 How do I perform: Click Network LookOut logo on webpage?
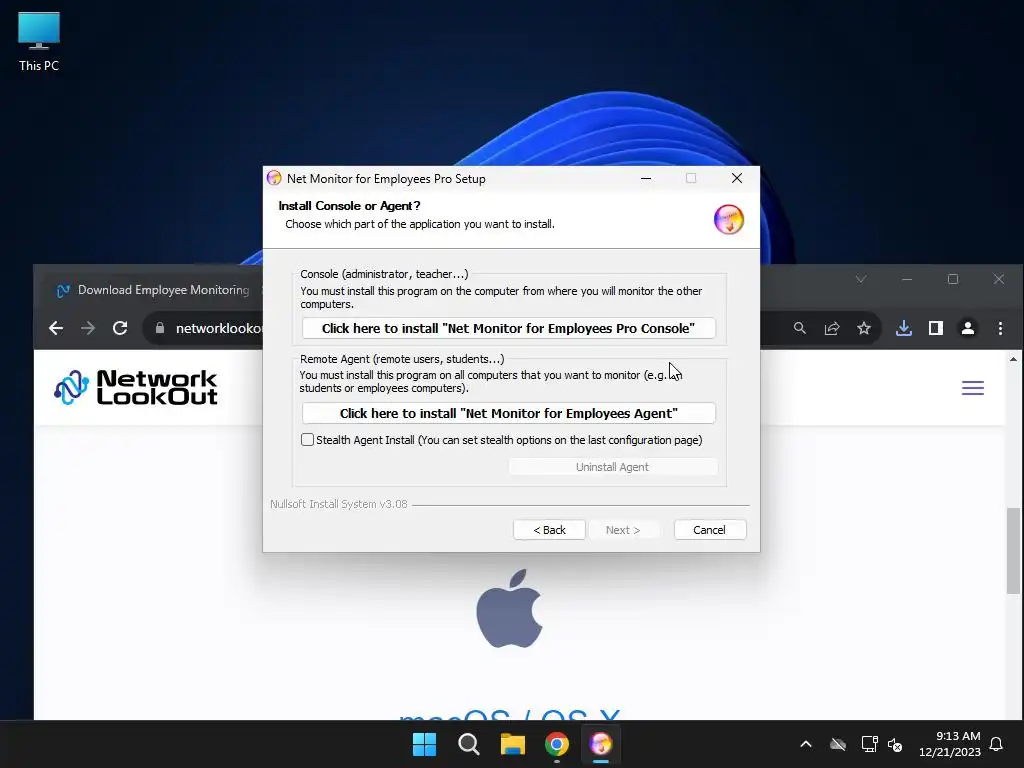pyautogui.click(x=136, y=387)
